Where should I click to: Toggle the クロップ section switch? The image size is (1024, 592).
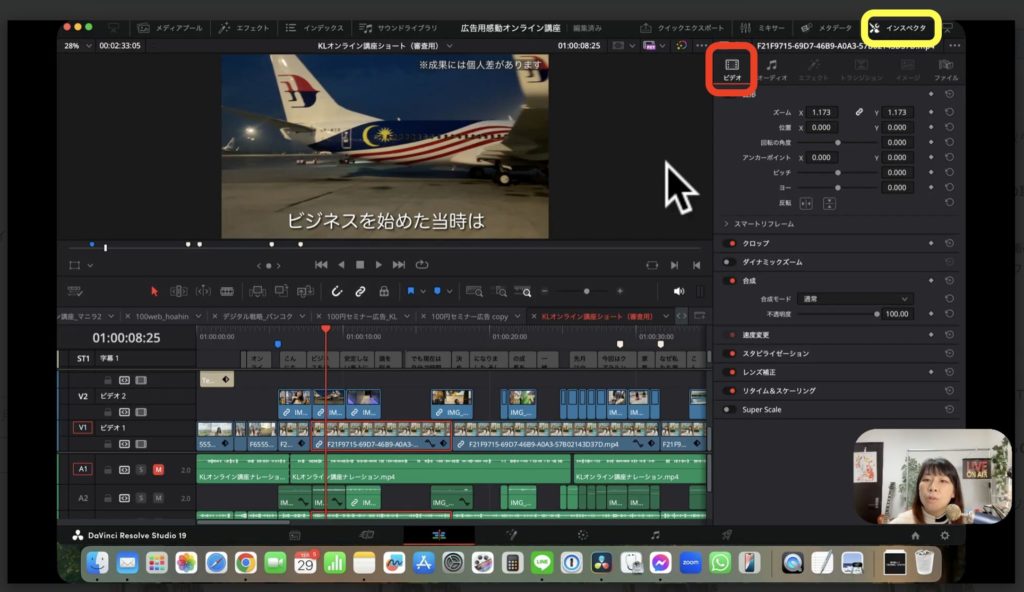pyautogui.click(x=729, y=244)
